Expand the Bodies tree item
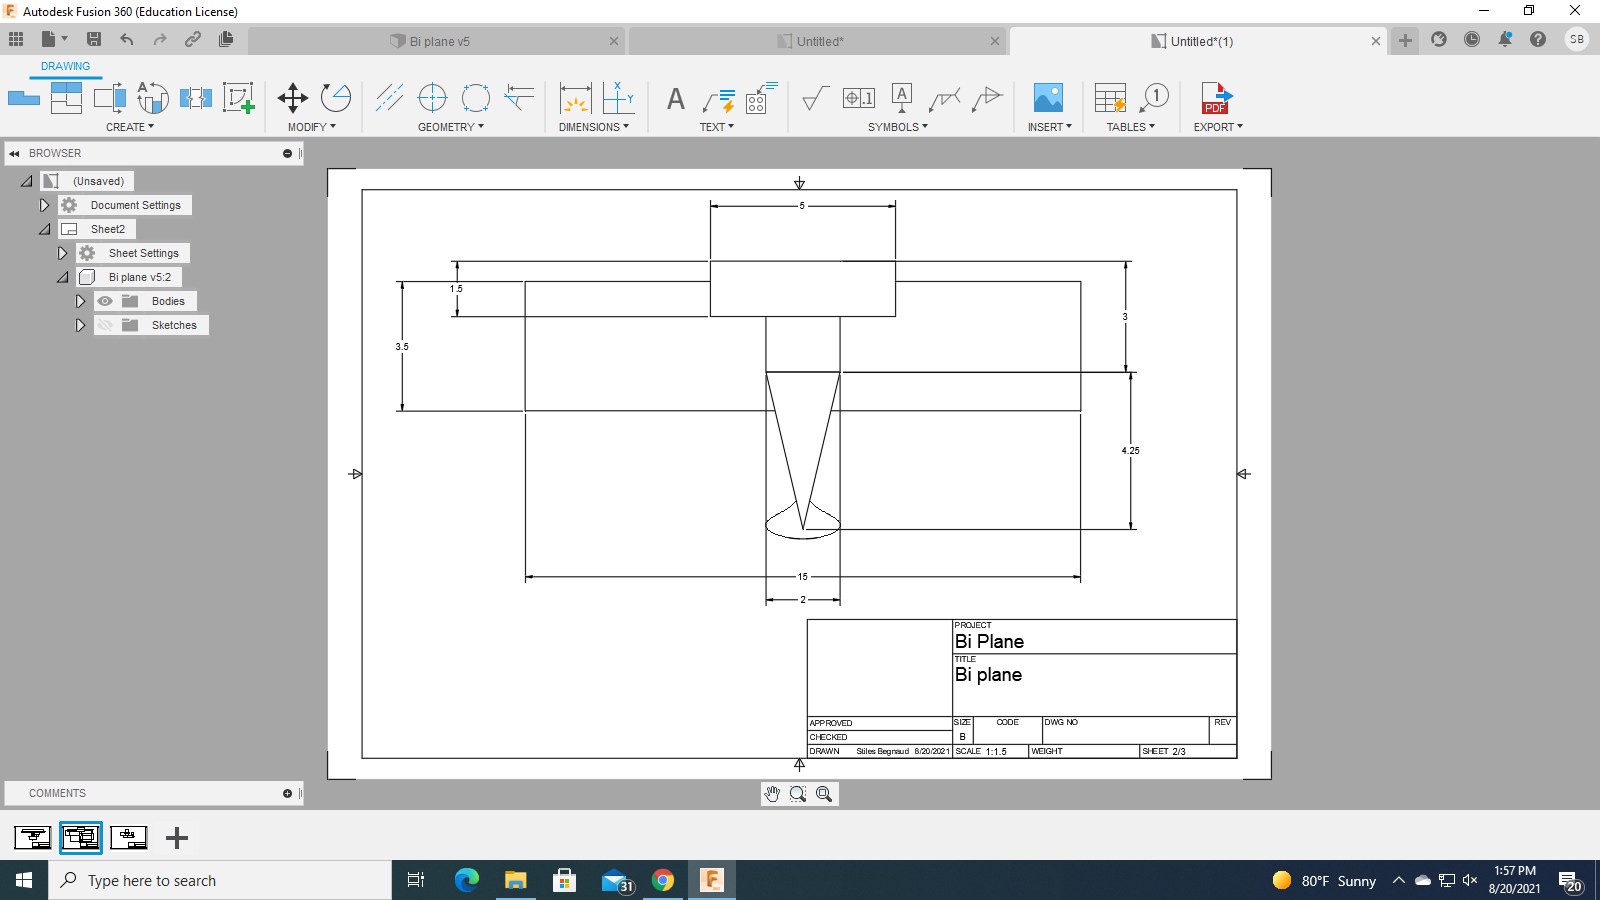The width and height of the screenshot is (1600, 900). tap(80, 300)
